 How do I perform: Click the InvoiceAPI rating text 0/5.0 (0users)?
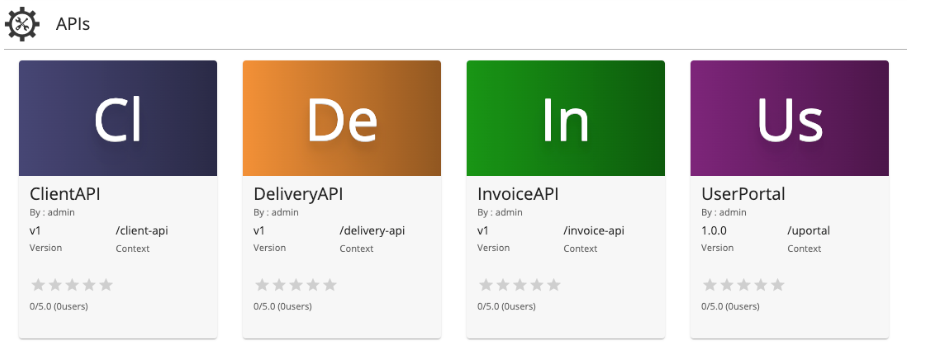[x=507, y=307]
